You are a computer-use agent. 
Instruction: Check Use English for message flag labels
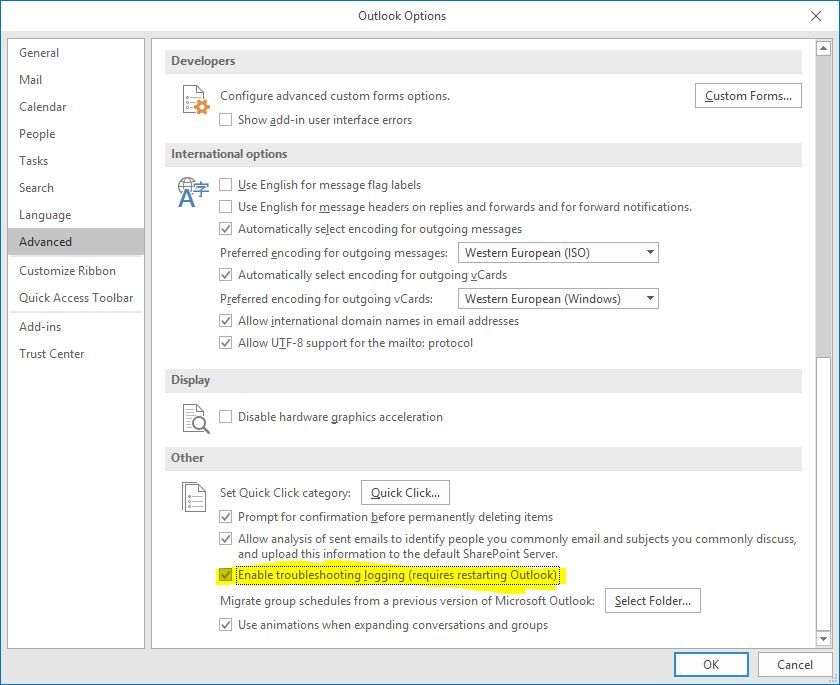pos(226,185)
